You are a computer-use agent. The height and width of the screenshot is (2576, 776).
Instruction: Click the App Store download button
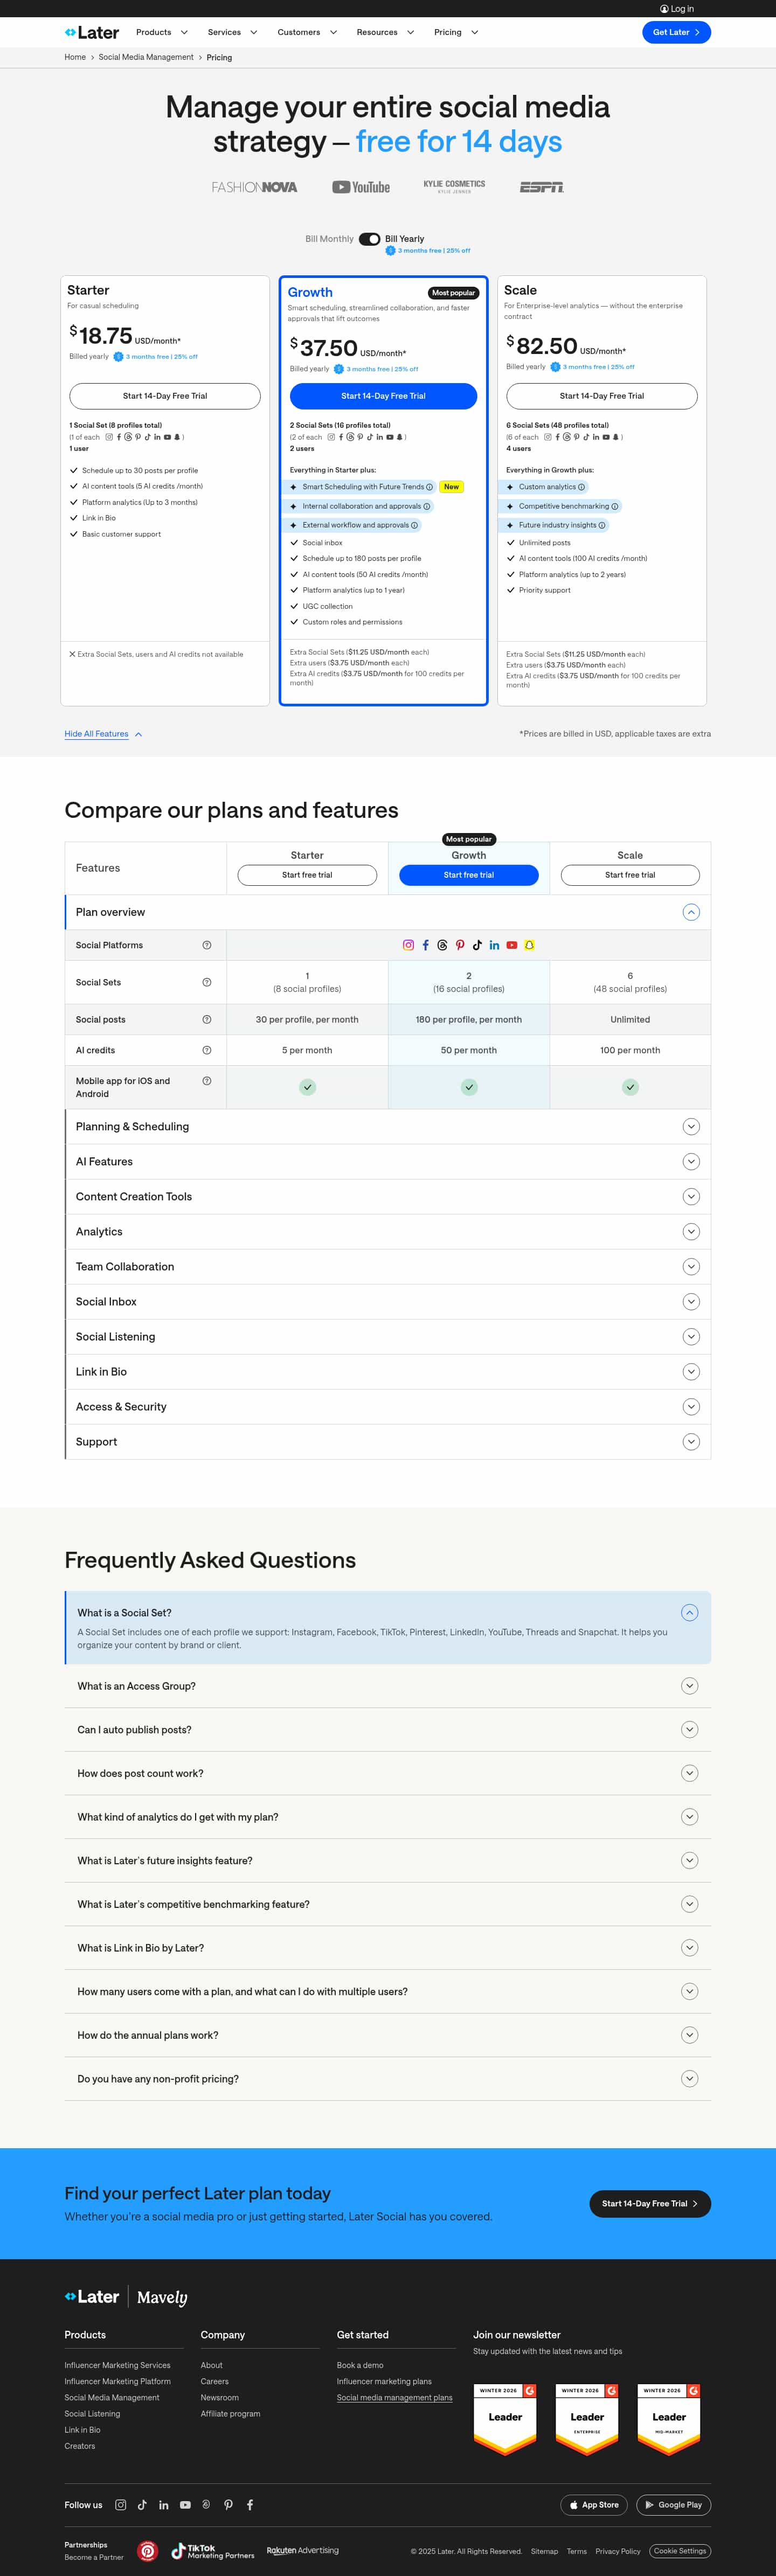click(594, 2505)
